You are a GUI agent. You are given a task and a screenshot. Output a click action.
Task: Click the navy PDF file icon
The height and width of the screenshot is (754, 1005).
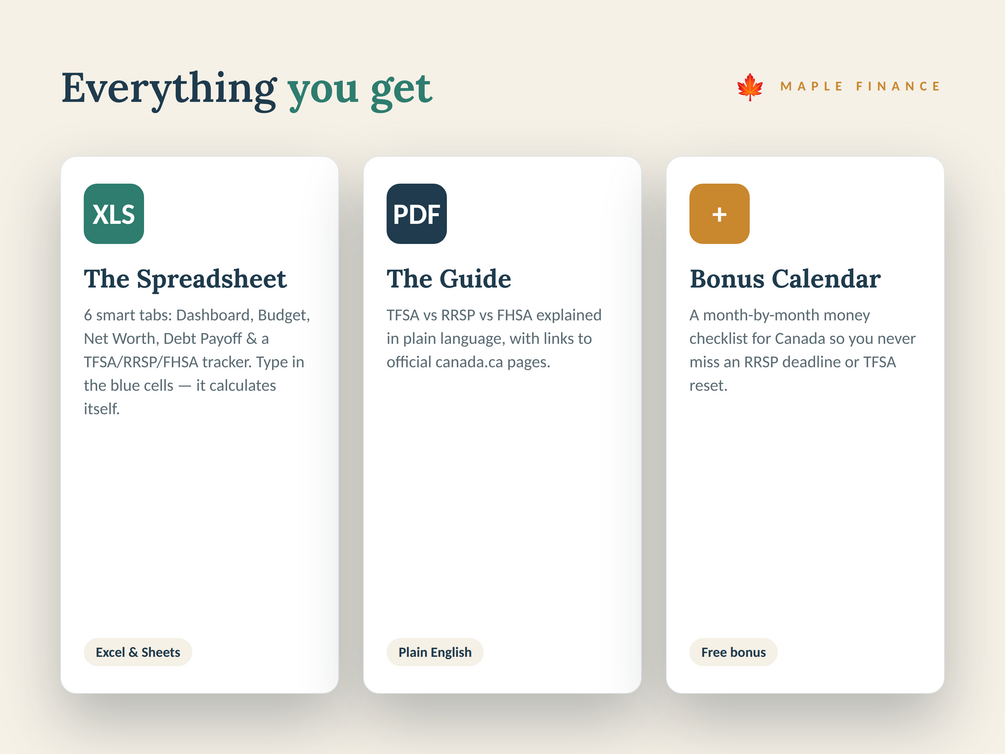coord(417,214)
